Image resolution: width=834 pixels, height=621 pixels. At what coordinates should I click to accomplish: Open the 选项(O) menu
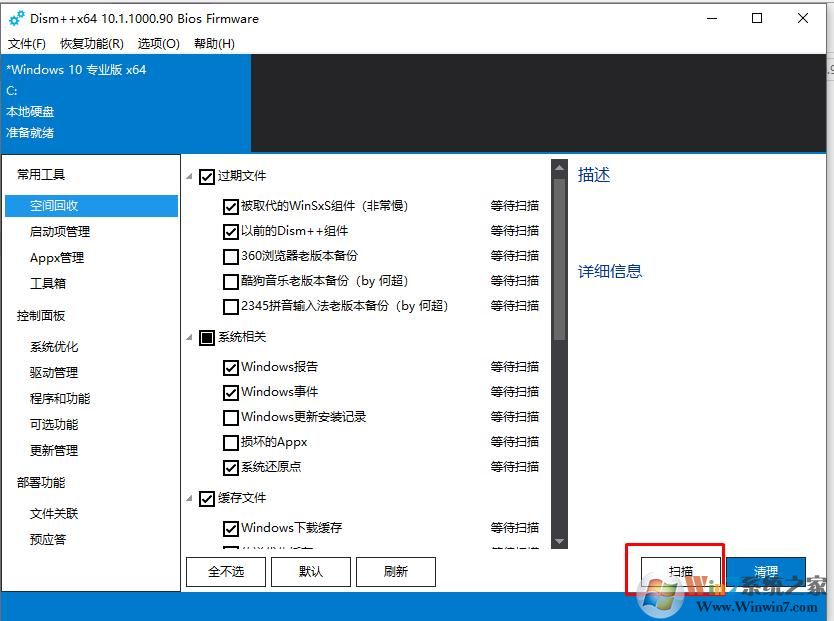pyautogui.click(x=157, y=44)
